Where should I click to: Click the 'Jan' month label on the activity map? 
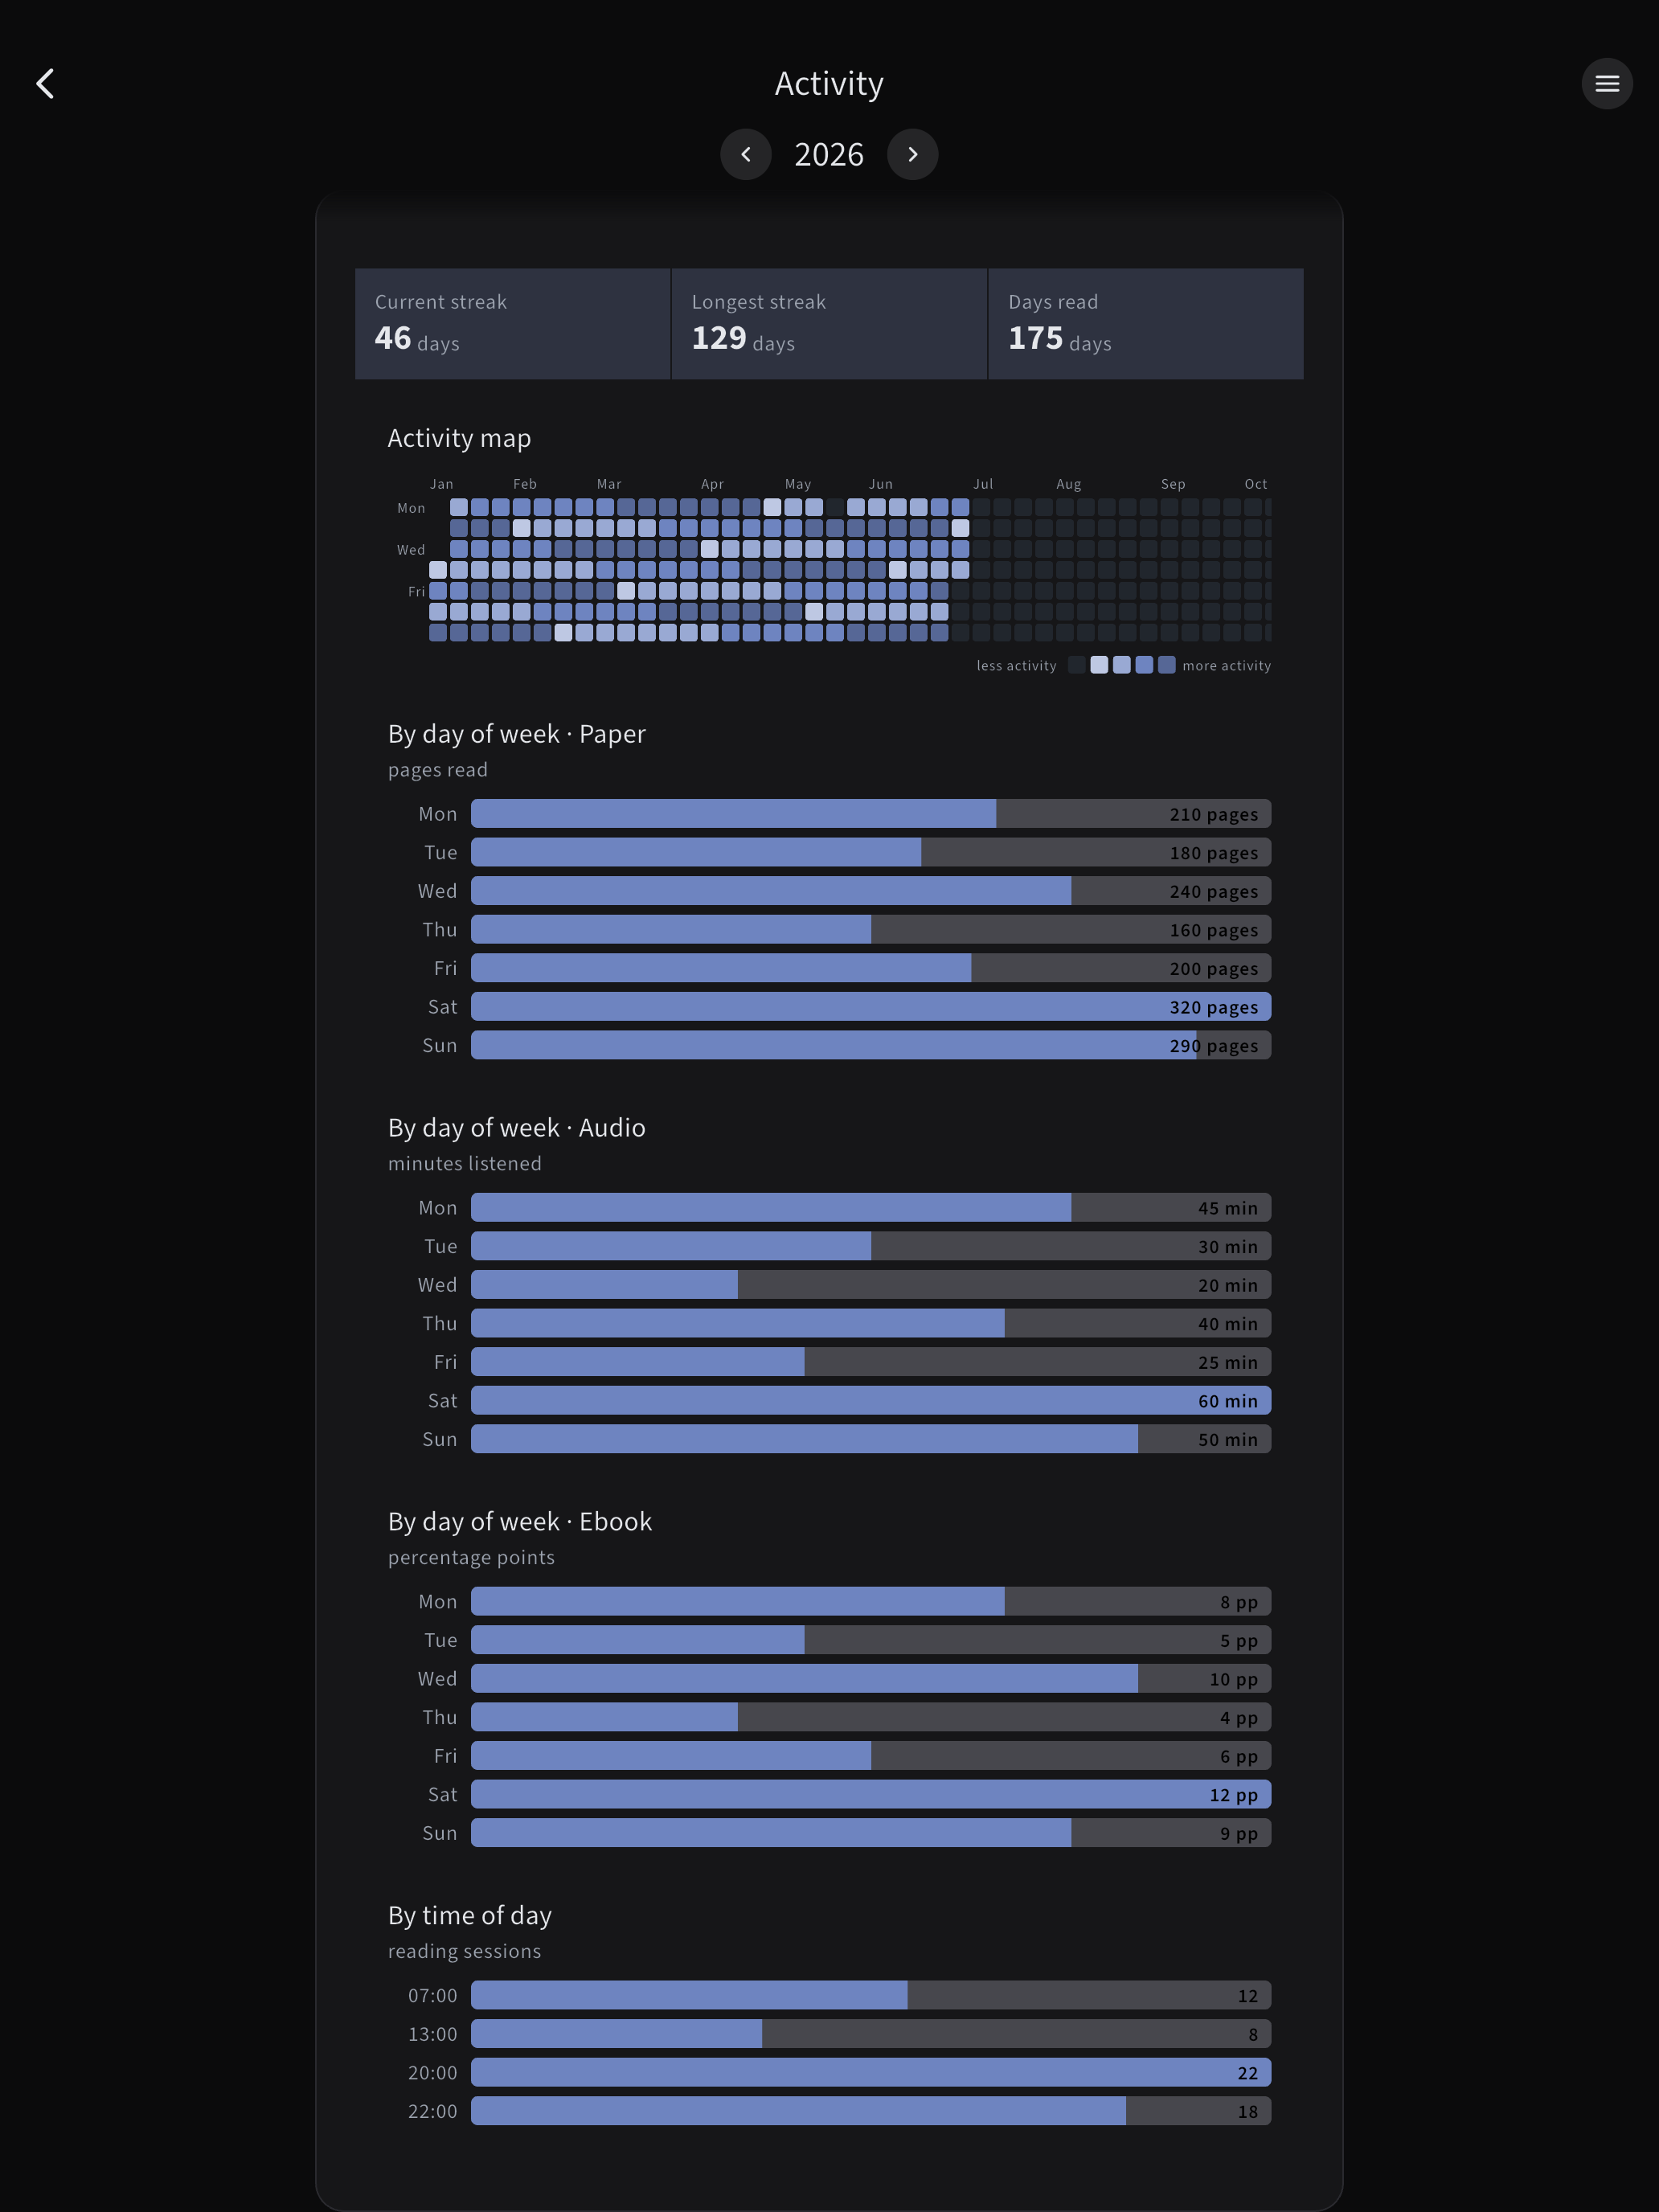[441, 484]
